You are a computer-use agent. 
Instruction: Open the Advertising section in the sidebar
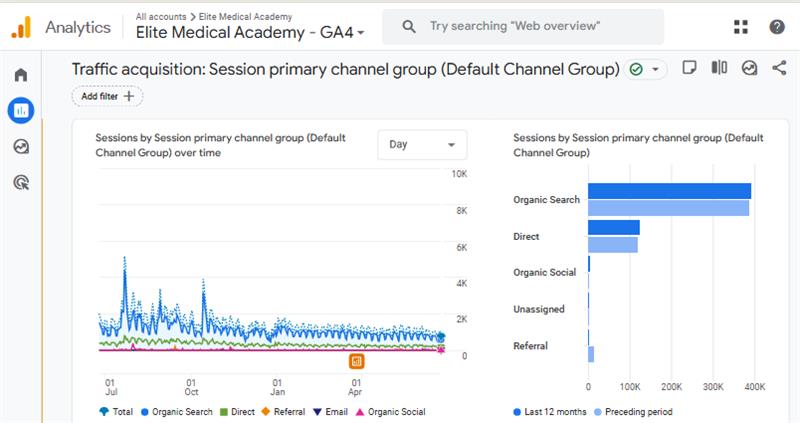(21, 182)
